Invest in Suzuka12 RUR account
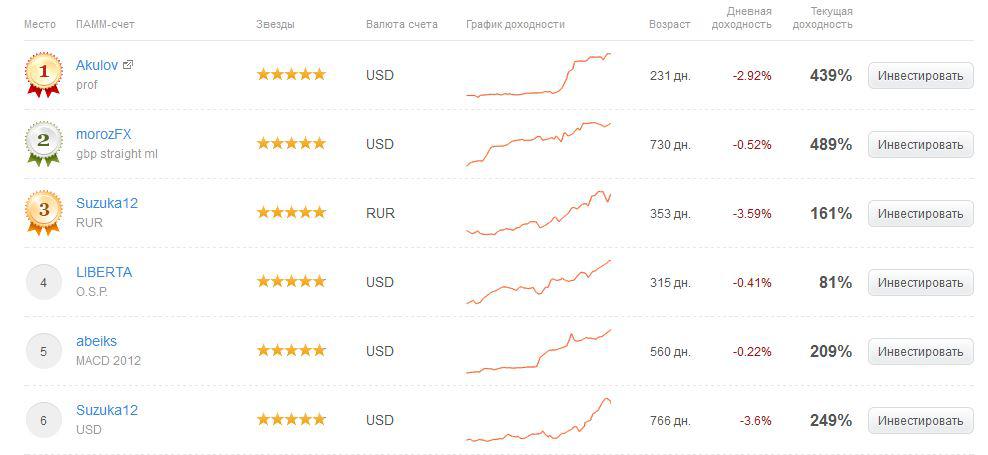The width and height of the screenshot is (988, 455). [x=921, y=214]
